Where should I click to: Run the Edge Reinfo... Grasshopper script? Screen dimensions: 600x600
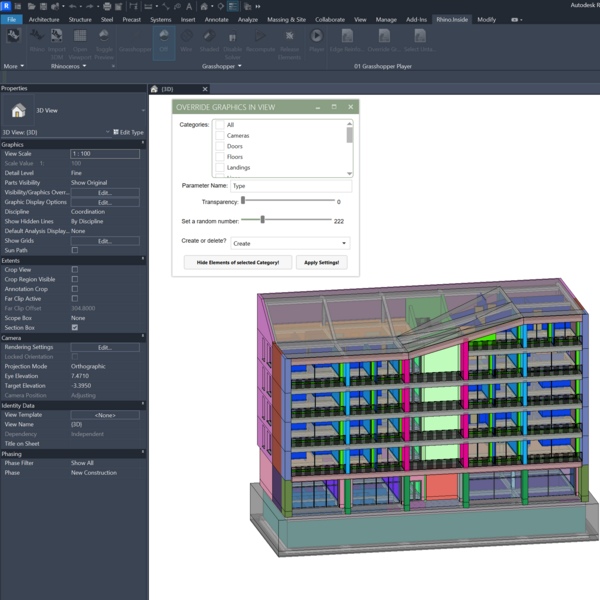[347, 41]
